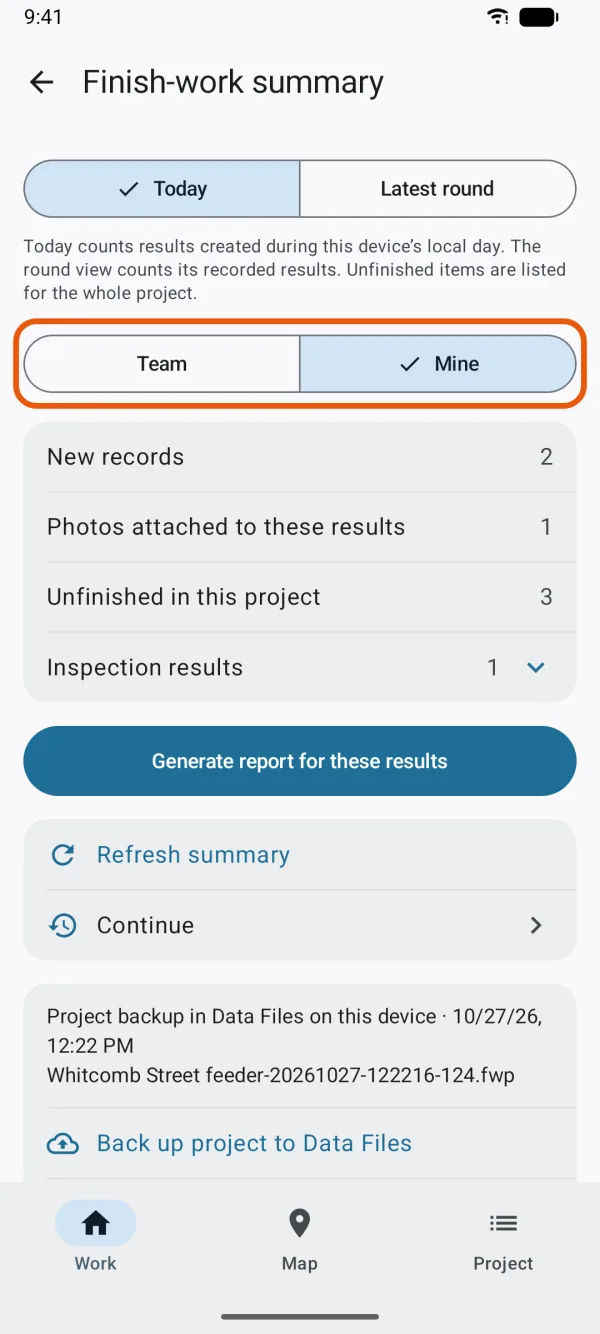Click the Continue history clock icon
Viewport: 600px width, 1334px height.
pyautogui.click(x=63, y=925)
